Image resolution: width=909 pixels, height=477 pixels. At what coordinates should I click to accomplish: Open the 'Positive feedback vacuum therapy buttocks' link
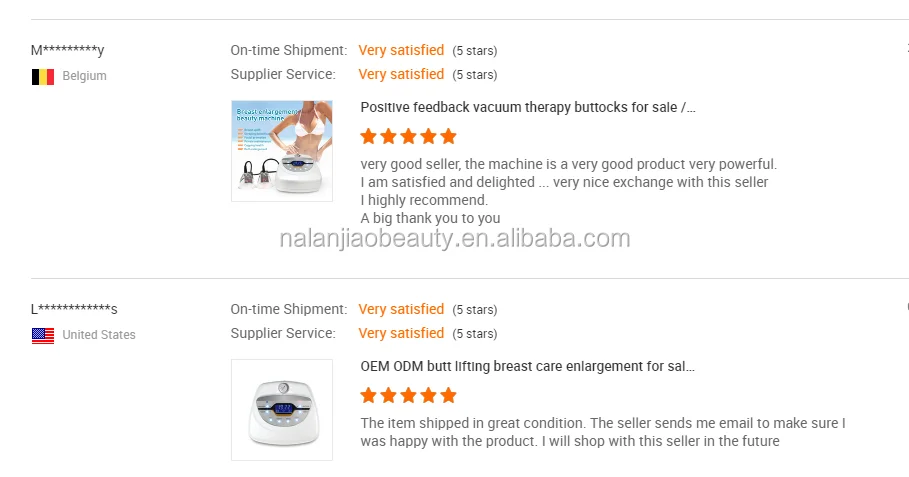[x=527, y=107]
